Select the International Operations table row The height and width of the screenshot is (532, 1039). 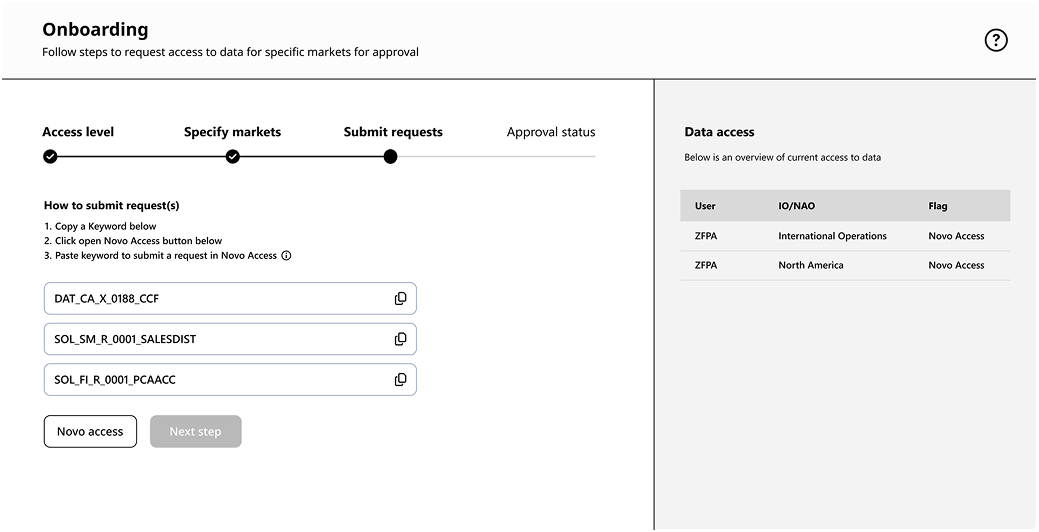click(845, 236)
